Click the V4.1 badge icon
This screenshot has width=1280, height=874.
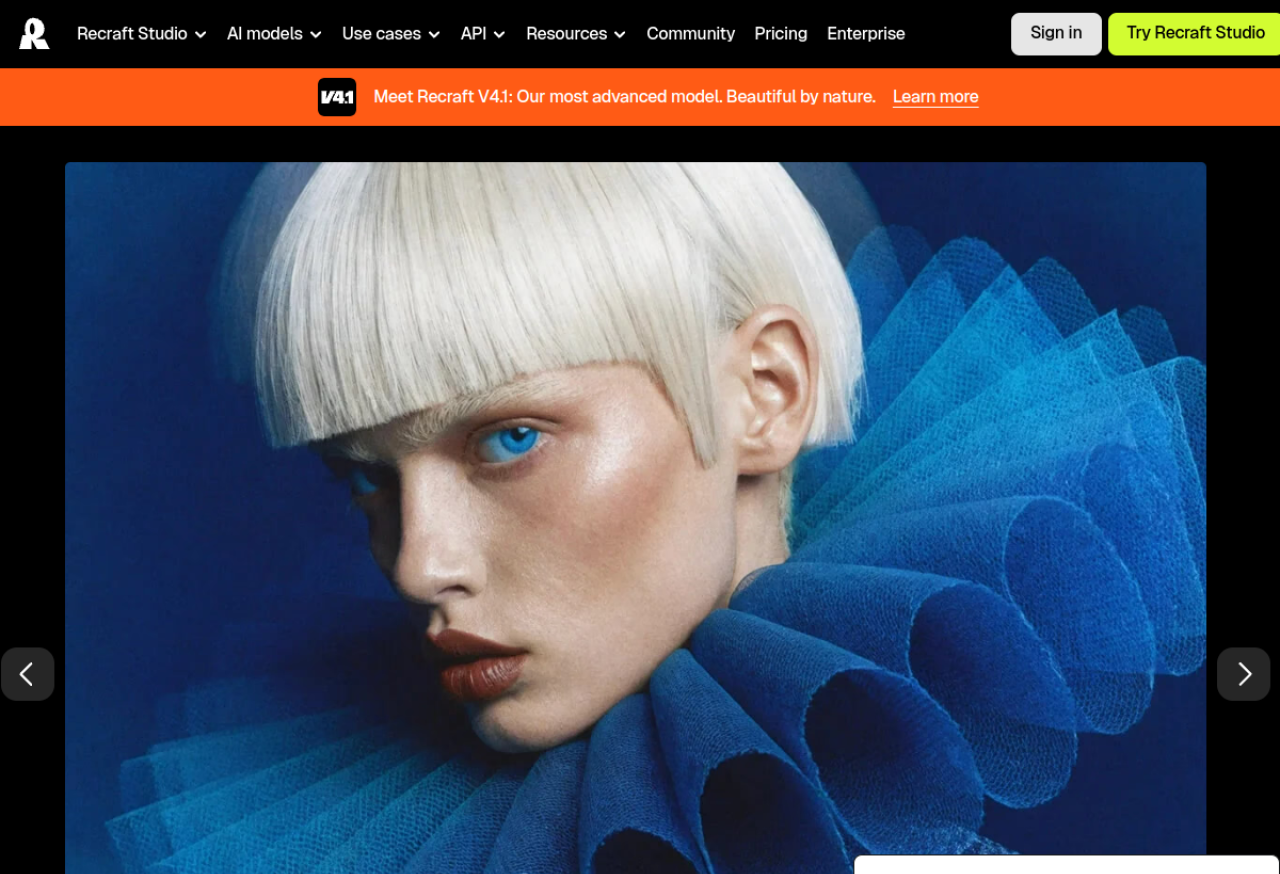click(x=337, y=97)
